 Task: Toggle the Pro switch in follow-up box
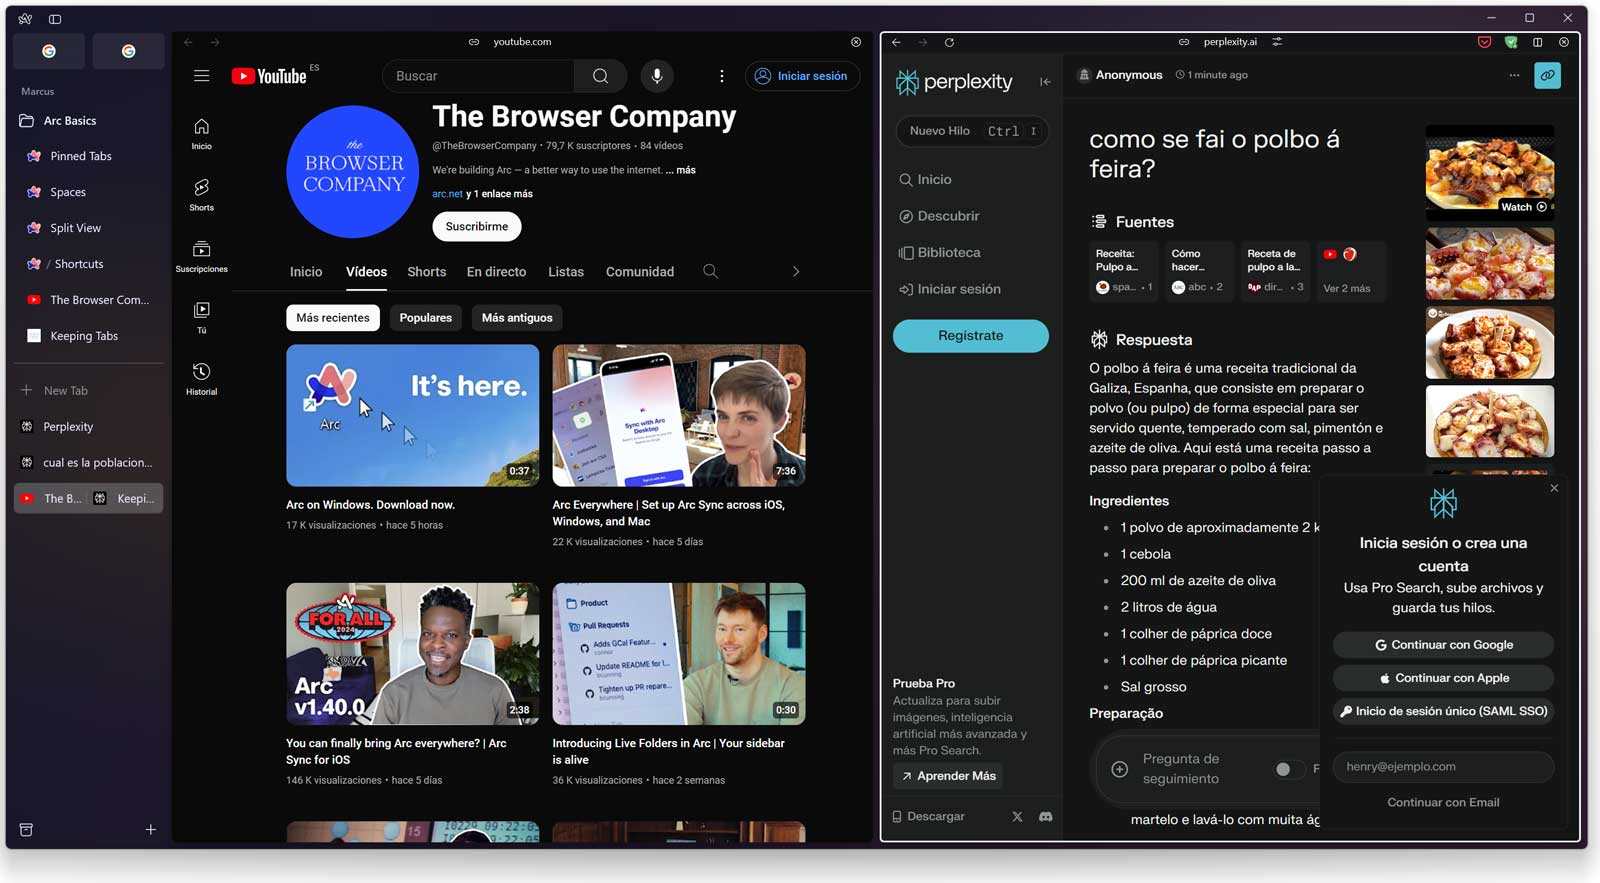[1289, 769]
